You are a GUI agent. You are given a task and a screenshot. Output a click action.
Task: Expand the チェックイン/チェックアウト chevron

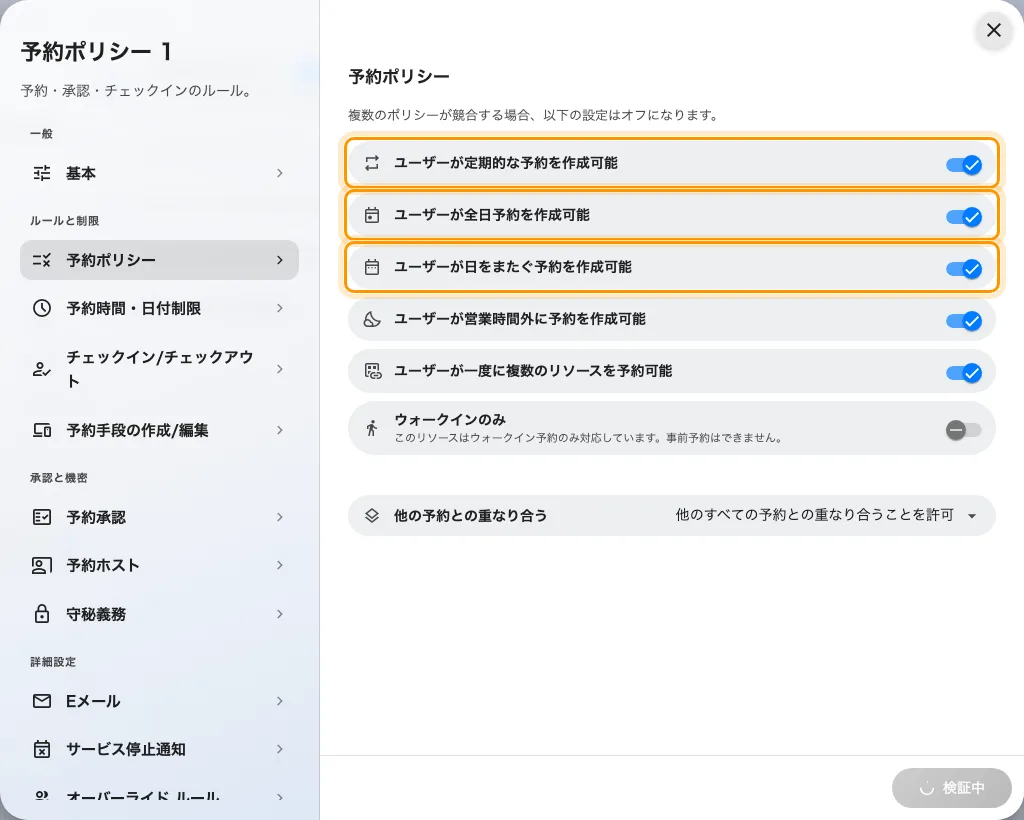280,369
